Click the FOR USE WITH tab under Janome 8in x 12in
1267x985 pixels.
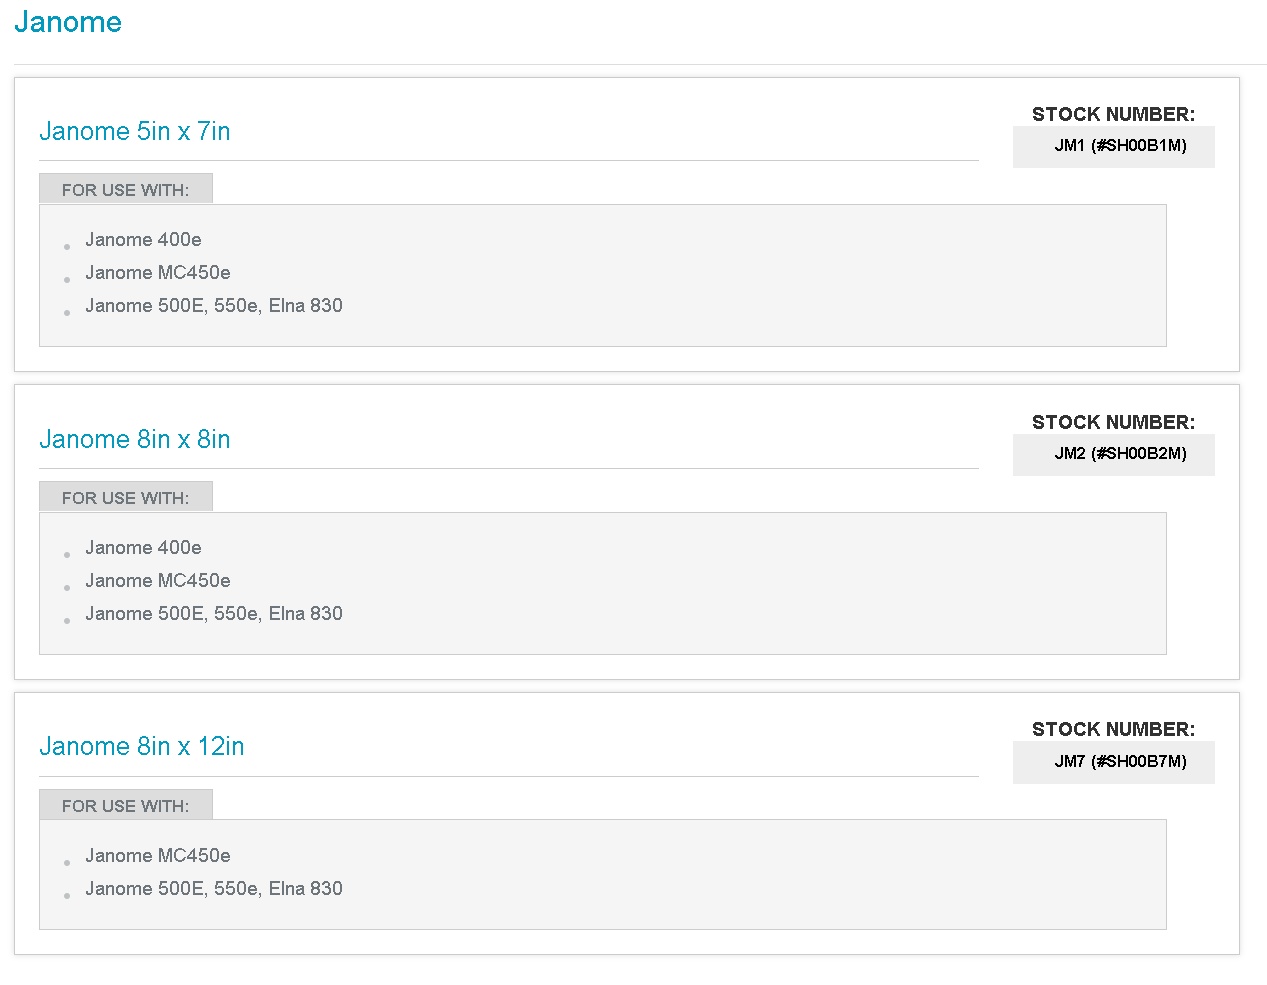[125, 806]
